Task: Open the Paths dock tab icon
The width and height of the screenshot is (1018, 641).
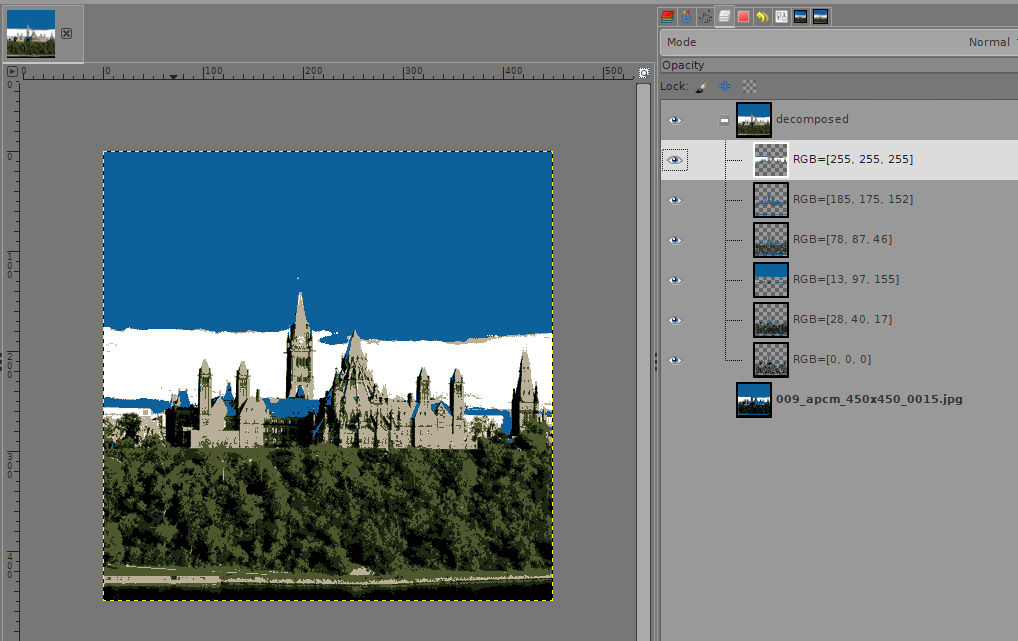Action: coord(705,17)
